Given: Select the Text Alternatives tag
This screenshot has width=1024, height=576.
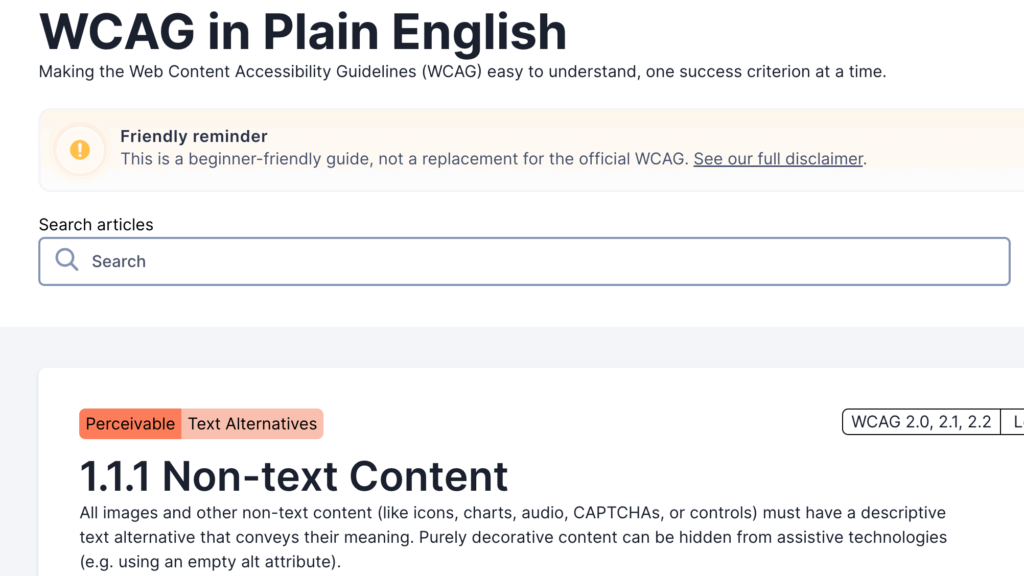Looking at the screenshot, I should pos(252,424).
